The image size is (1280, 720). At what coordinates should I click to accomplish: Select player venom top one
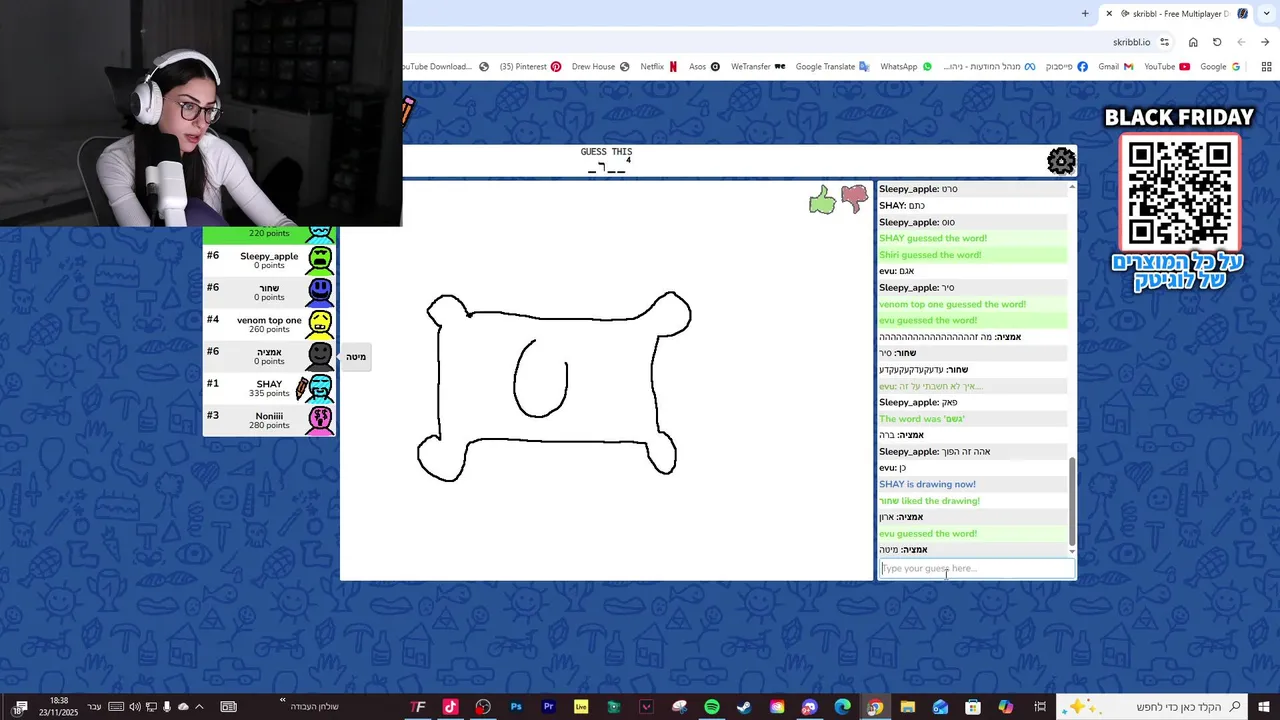(x=269, y=324)
